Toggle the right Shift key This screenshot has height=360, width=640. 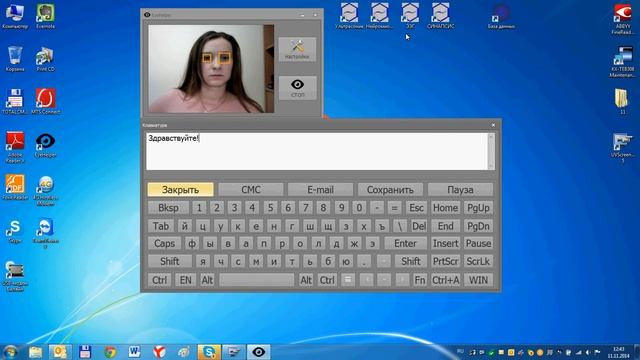tap(411, 261)
